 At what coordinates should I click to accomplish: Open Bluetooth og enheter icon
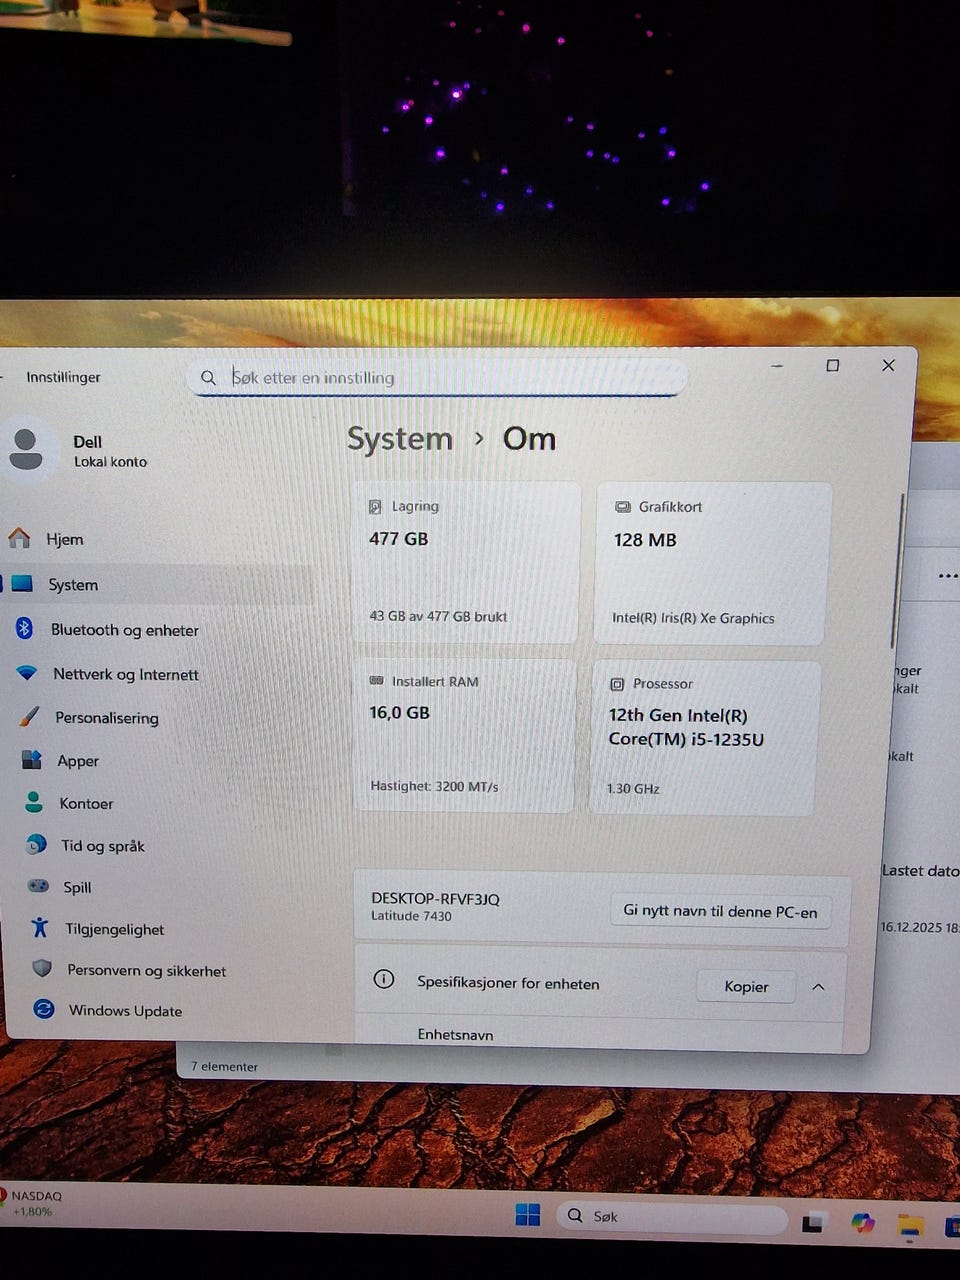click(x=25, y=628)
